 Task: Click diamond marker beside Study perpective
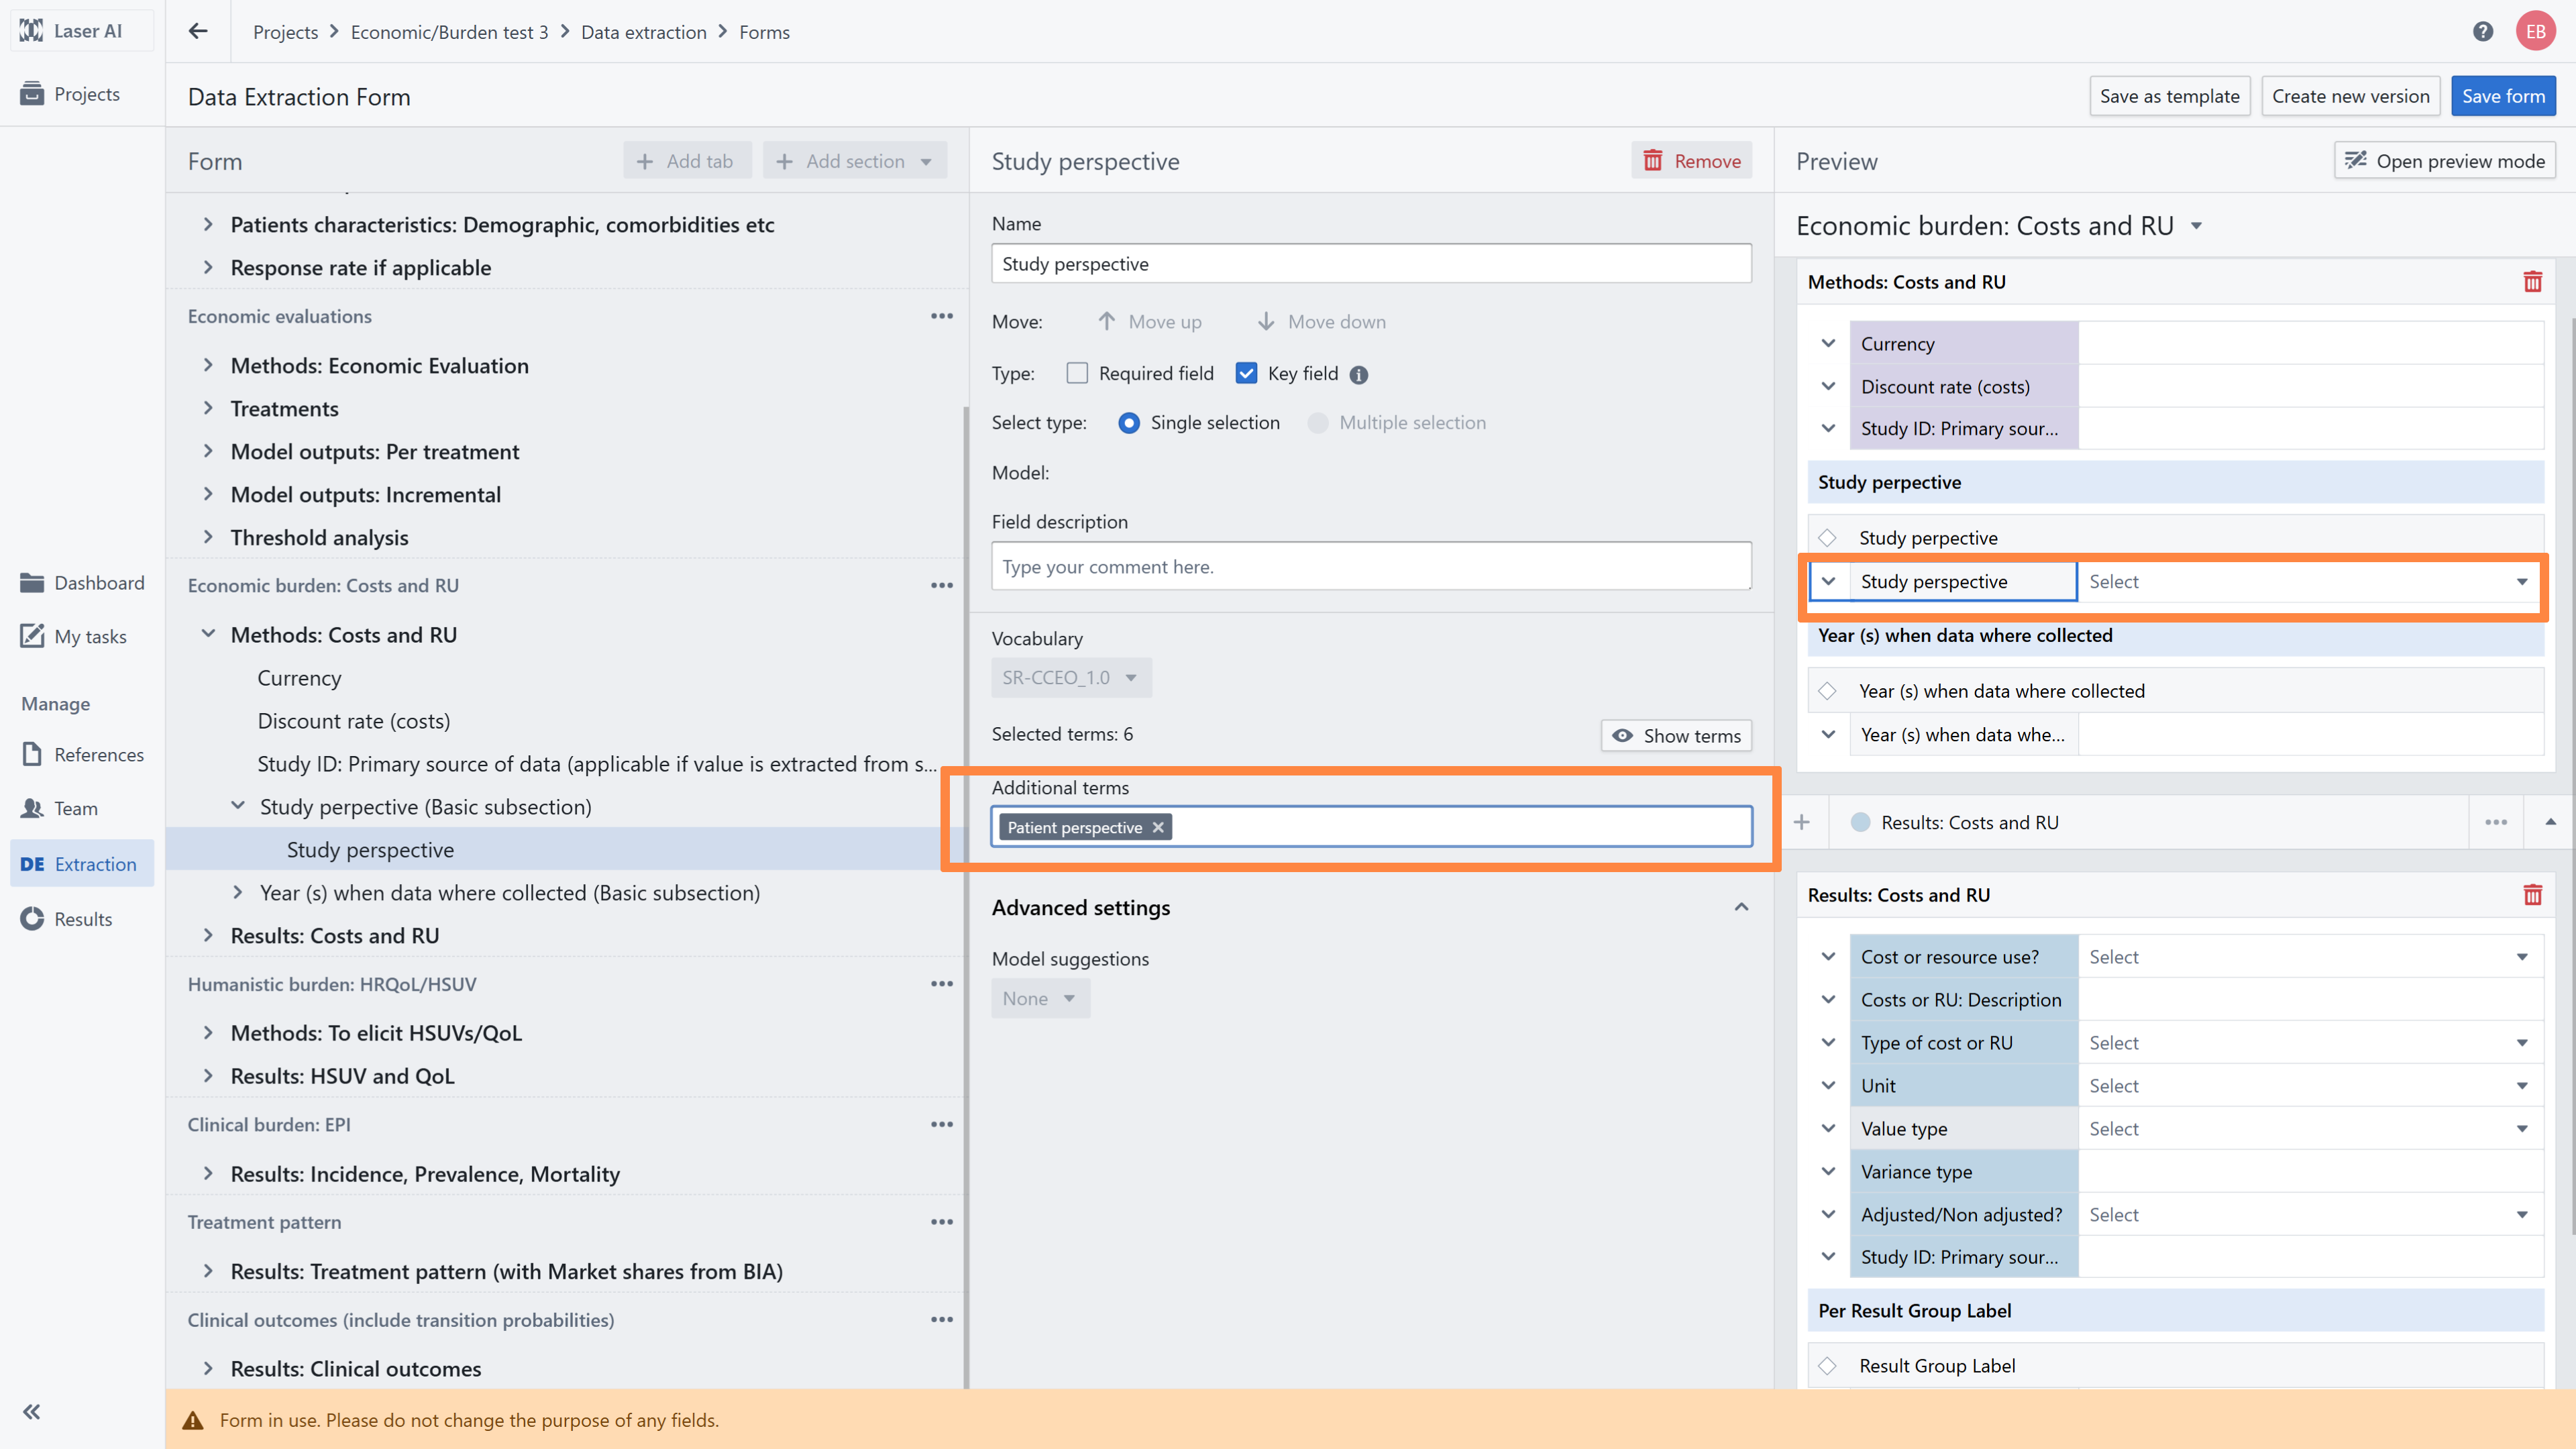coord(1827,538)
